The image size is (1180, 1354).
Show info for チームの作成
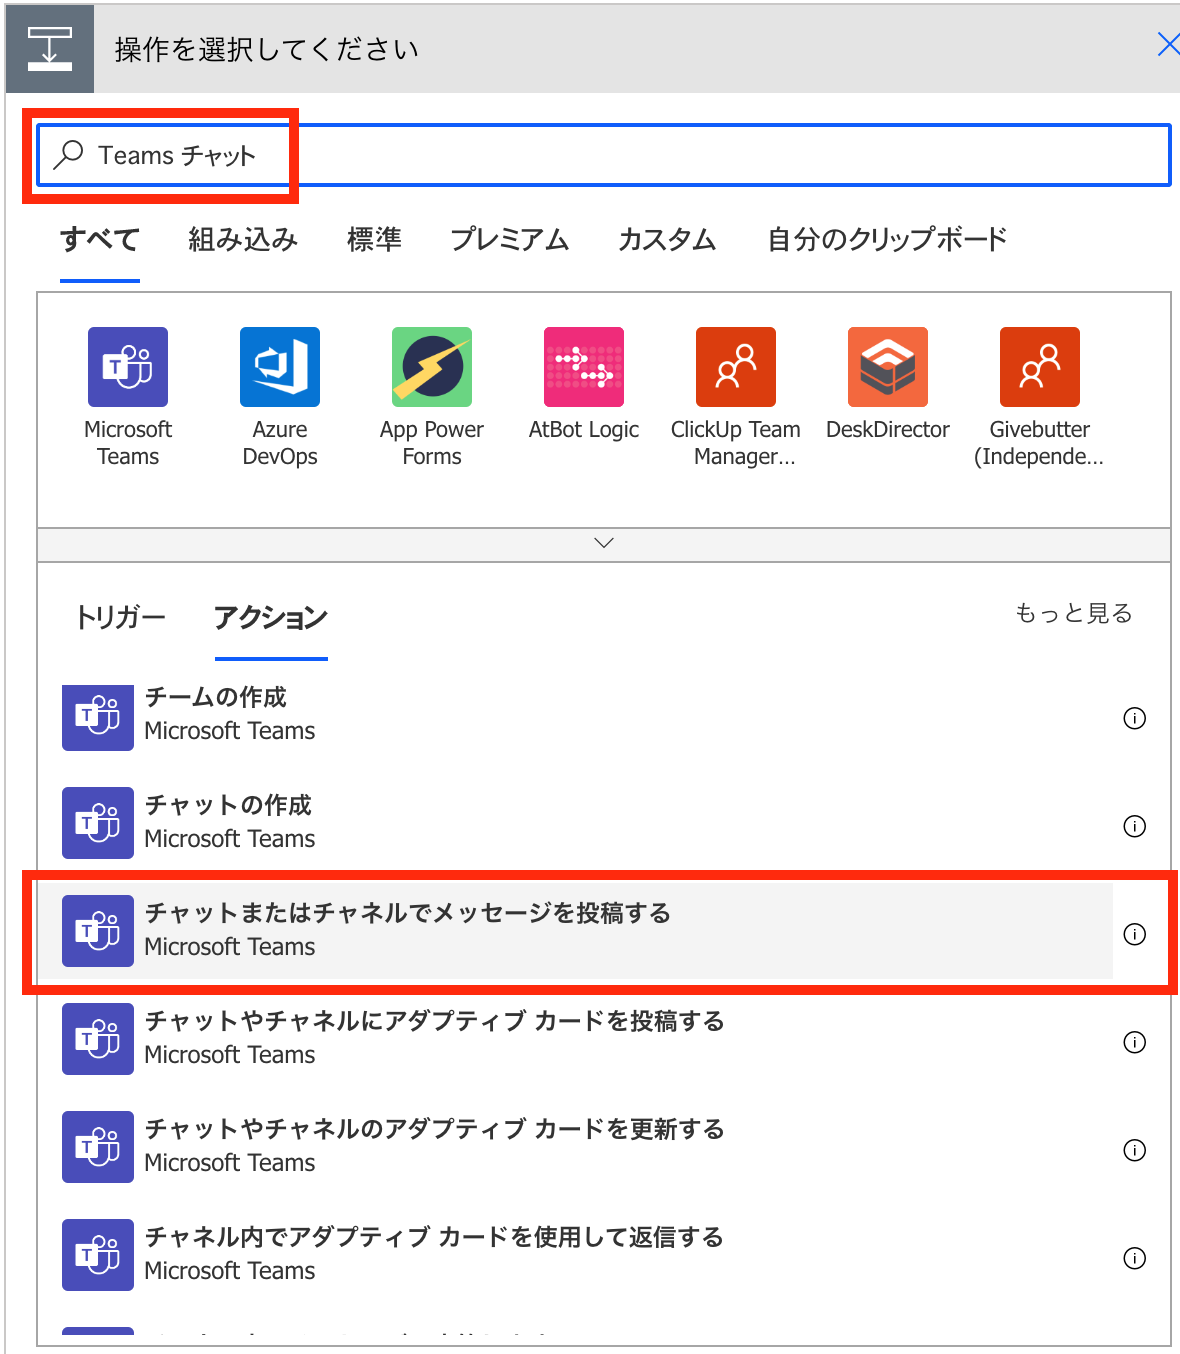pyautogui.click(x=1135, y=718)
